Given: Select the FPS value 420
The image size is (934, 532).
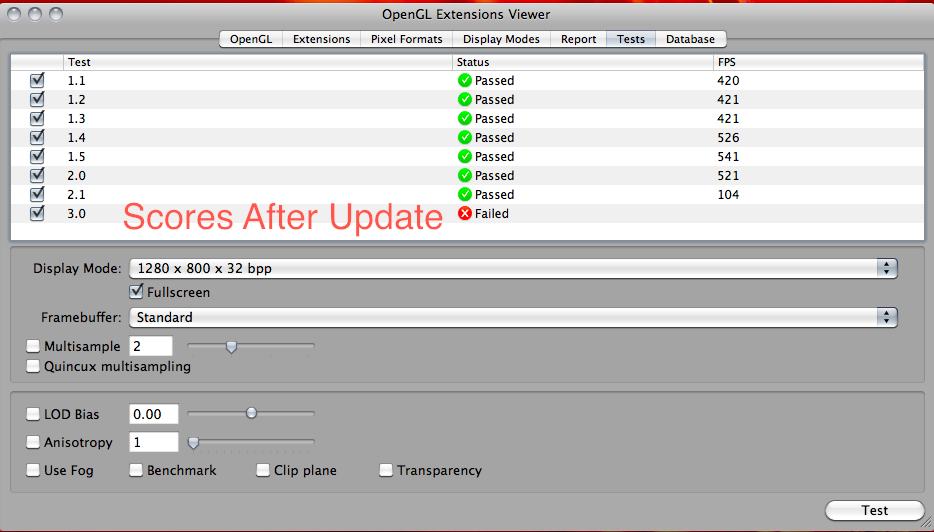Looking at the screenshot, I should (728, 80).
